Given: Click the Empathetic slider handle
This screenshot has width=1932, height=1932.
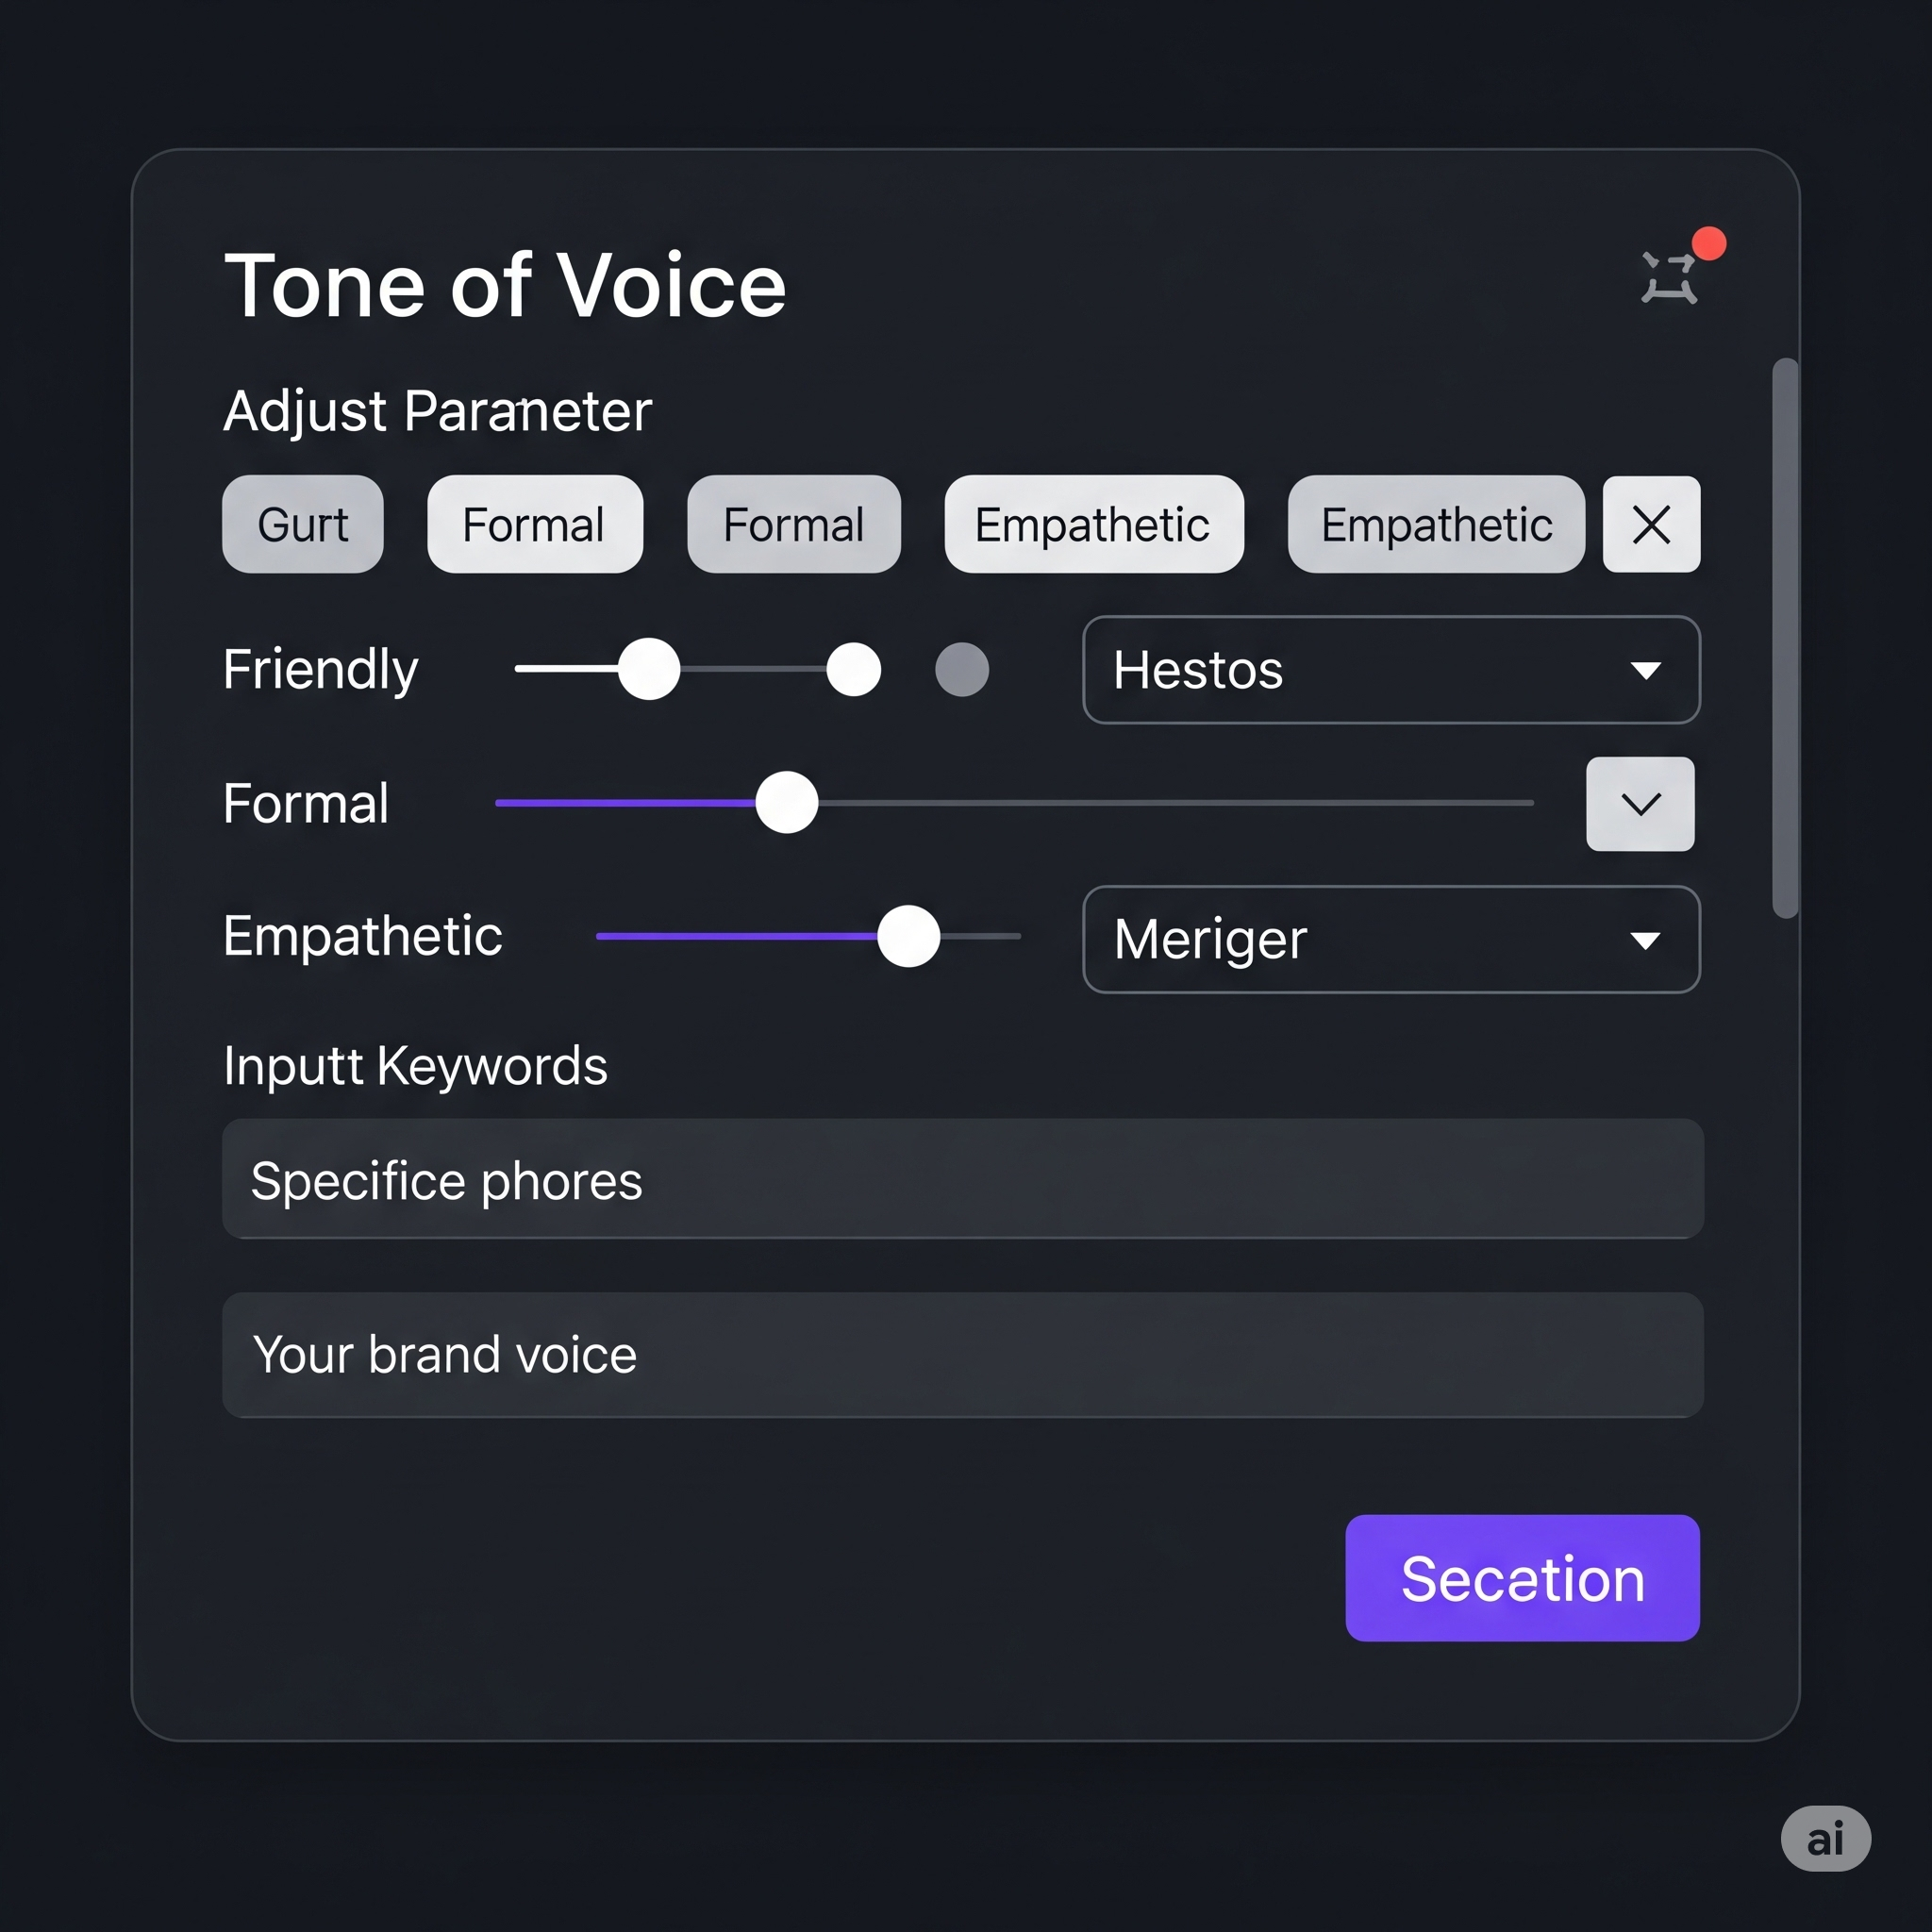Looking at the screenshot, I should tap(908, 936).
